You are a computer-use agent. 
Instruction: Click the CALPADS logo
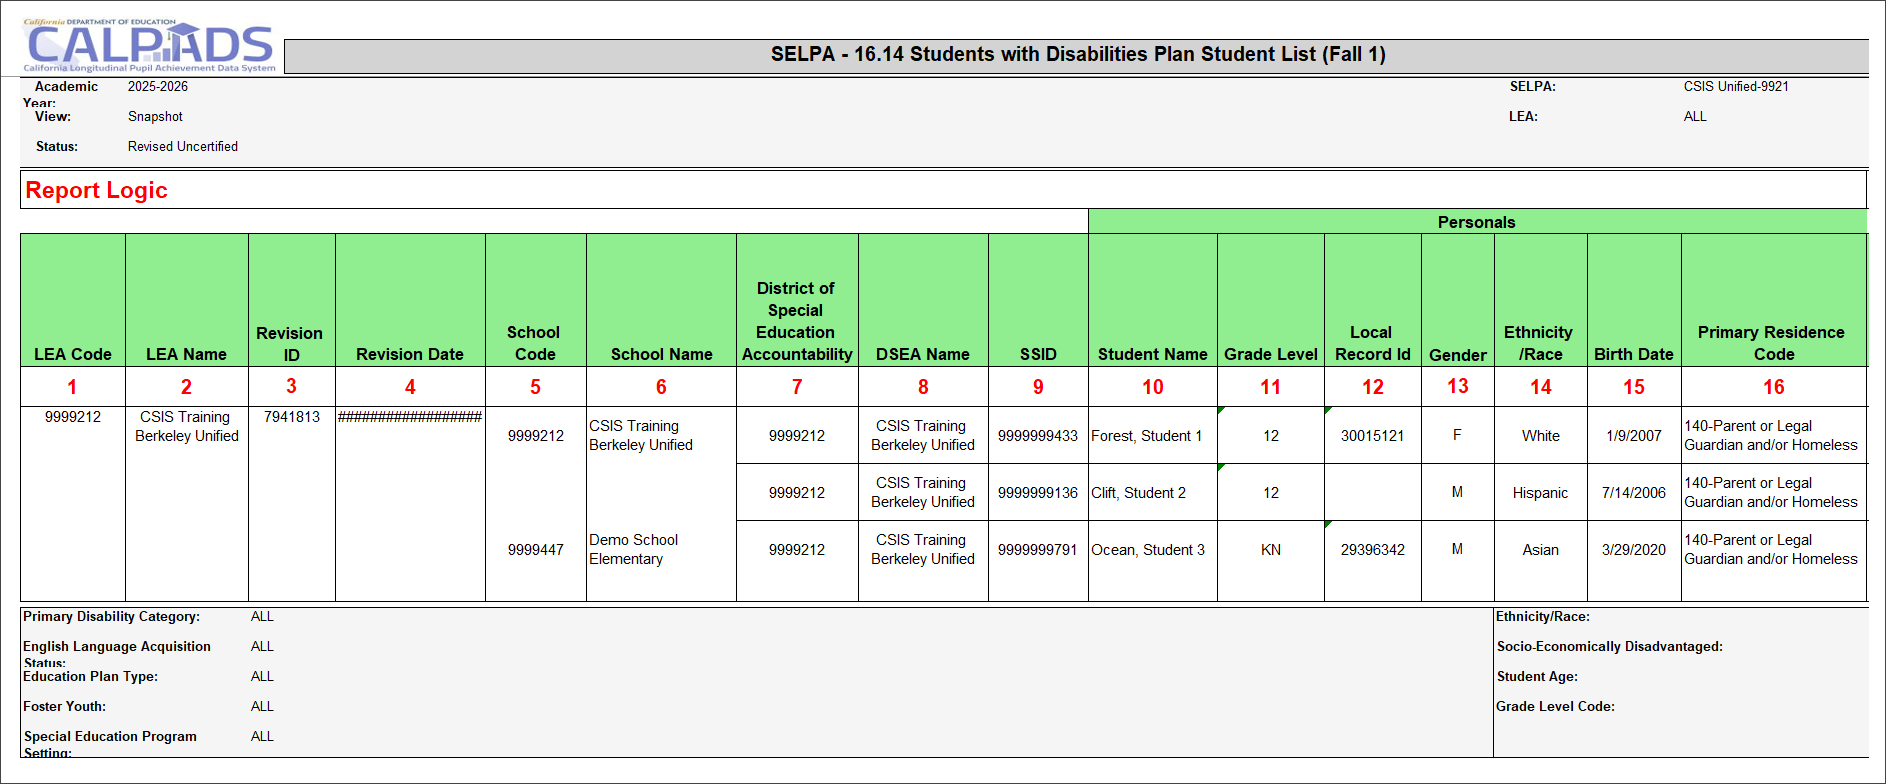[148, 46]
